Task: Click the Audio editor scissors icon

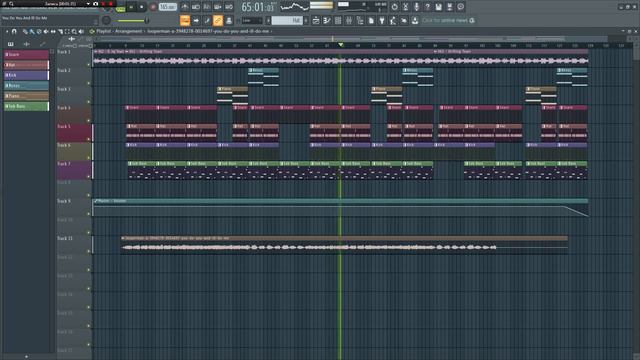Action: pos(405,7)
